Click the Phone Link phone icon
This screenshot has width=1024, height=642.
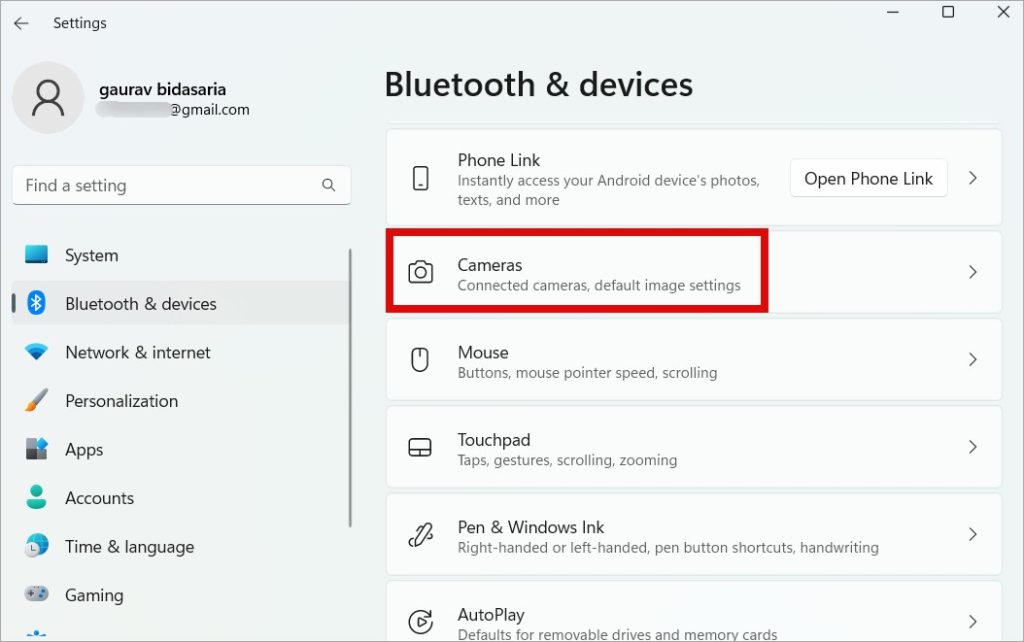421,178
